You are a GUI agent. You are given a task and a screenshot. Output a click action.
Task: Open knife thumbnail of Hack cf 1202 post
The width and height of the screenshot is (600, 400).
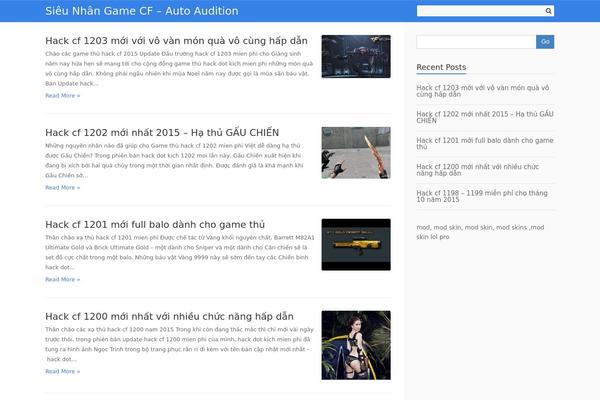(356, 153)
